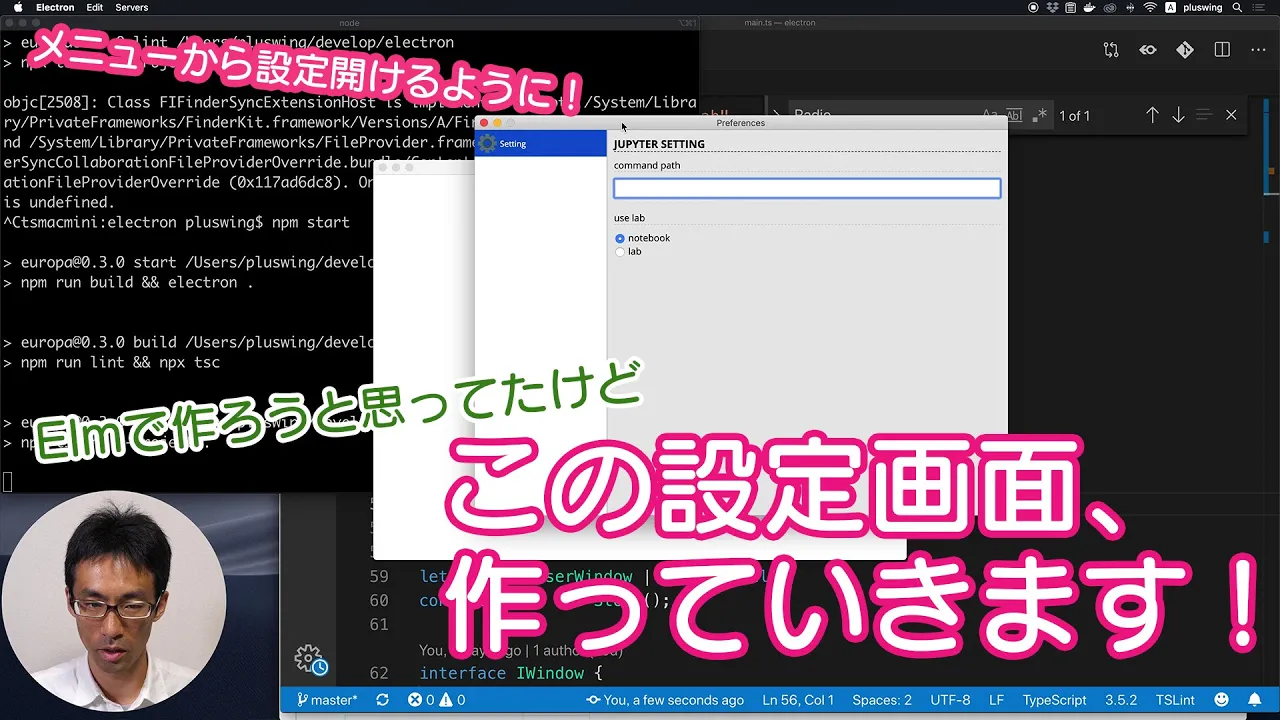The width and height of the screenshot is (1280, 720).
Task: Open the Edit menu
Action: [95, 7]
